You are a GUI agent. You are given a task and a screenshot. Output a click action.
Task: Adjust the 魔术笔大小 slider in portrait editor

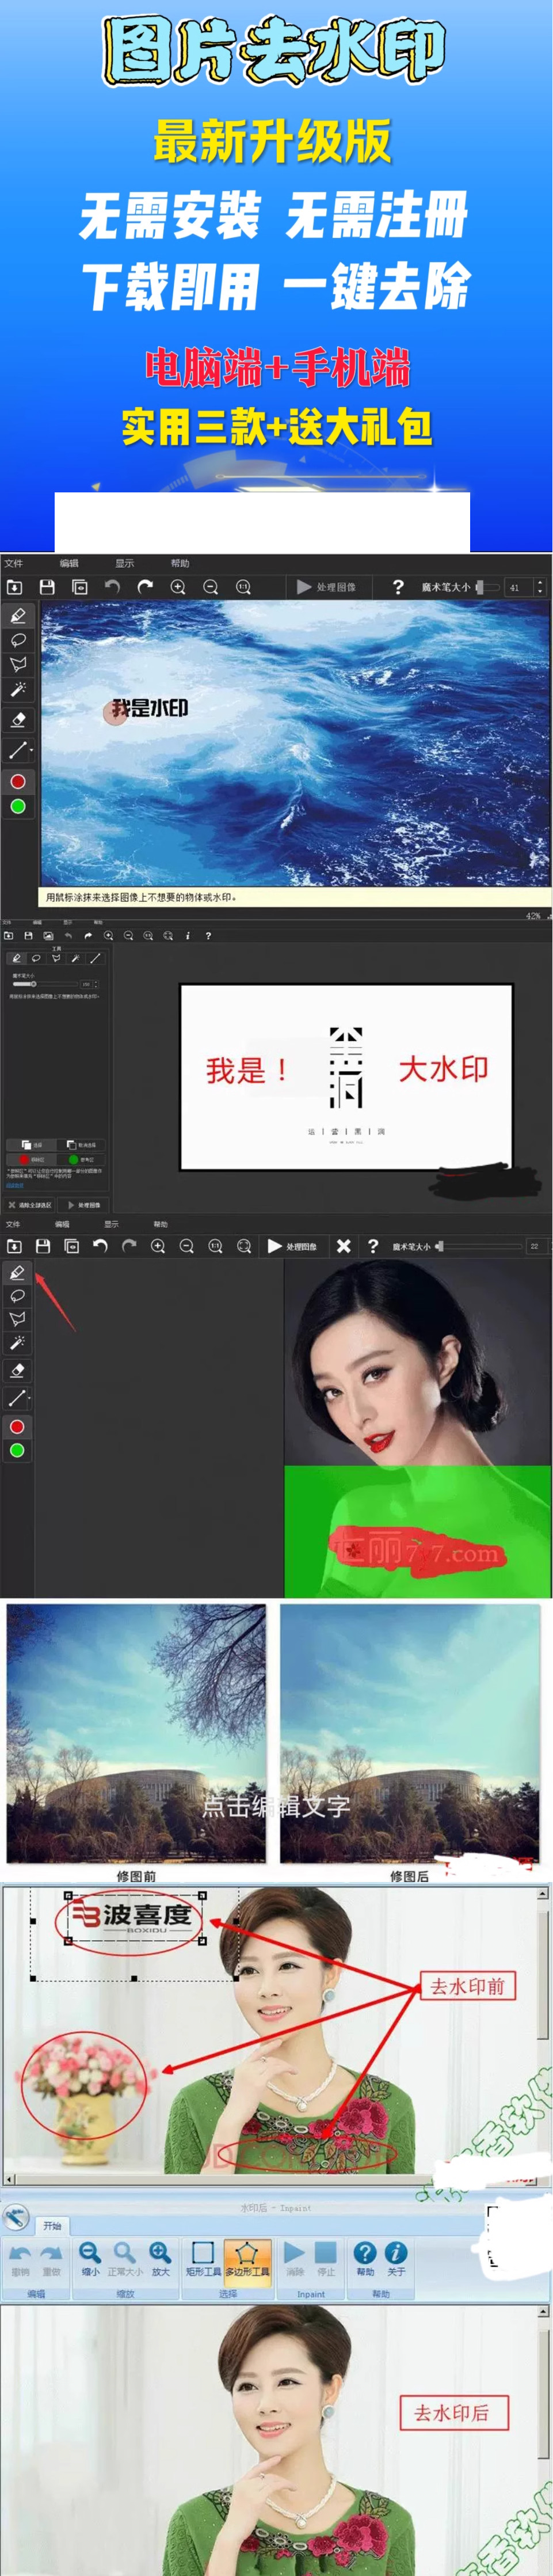point(440,1246)
